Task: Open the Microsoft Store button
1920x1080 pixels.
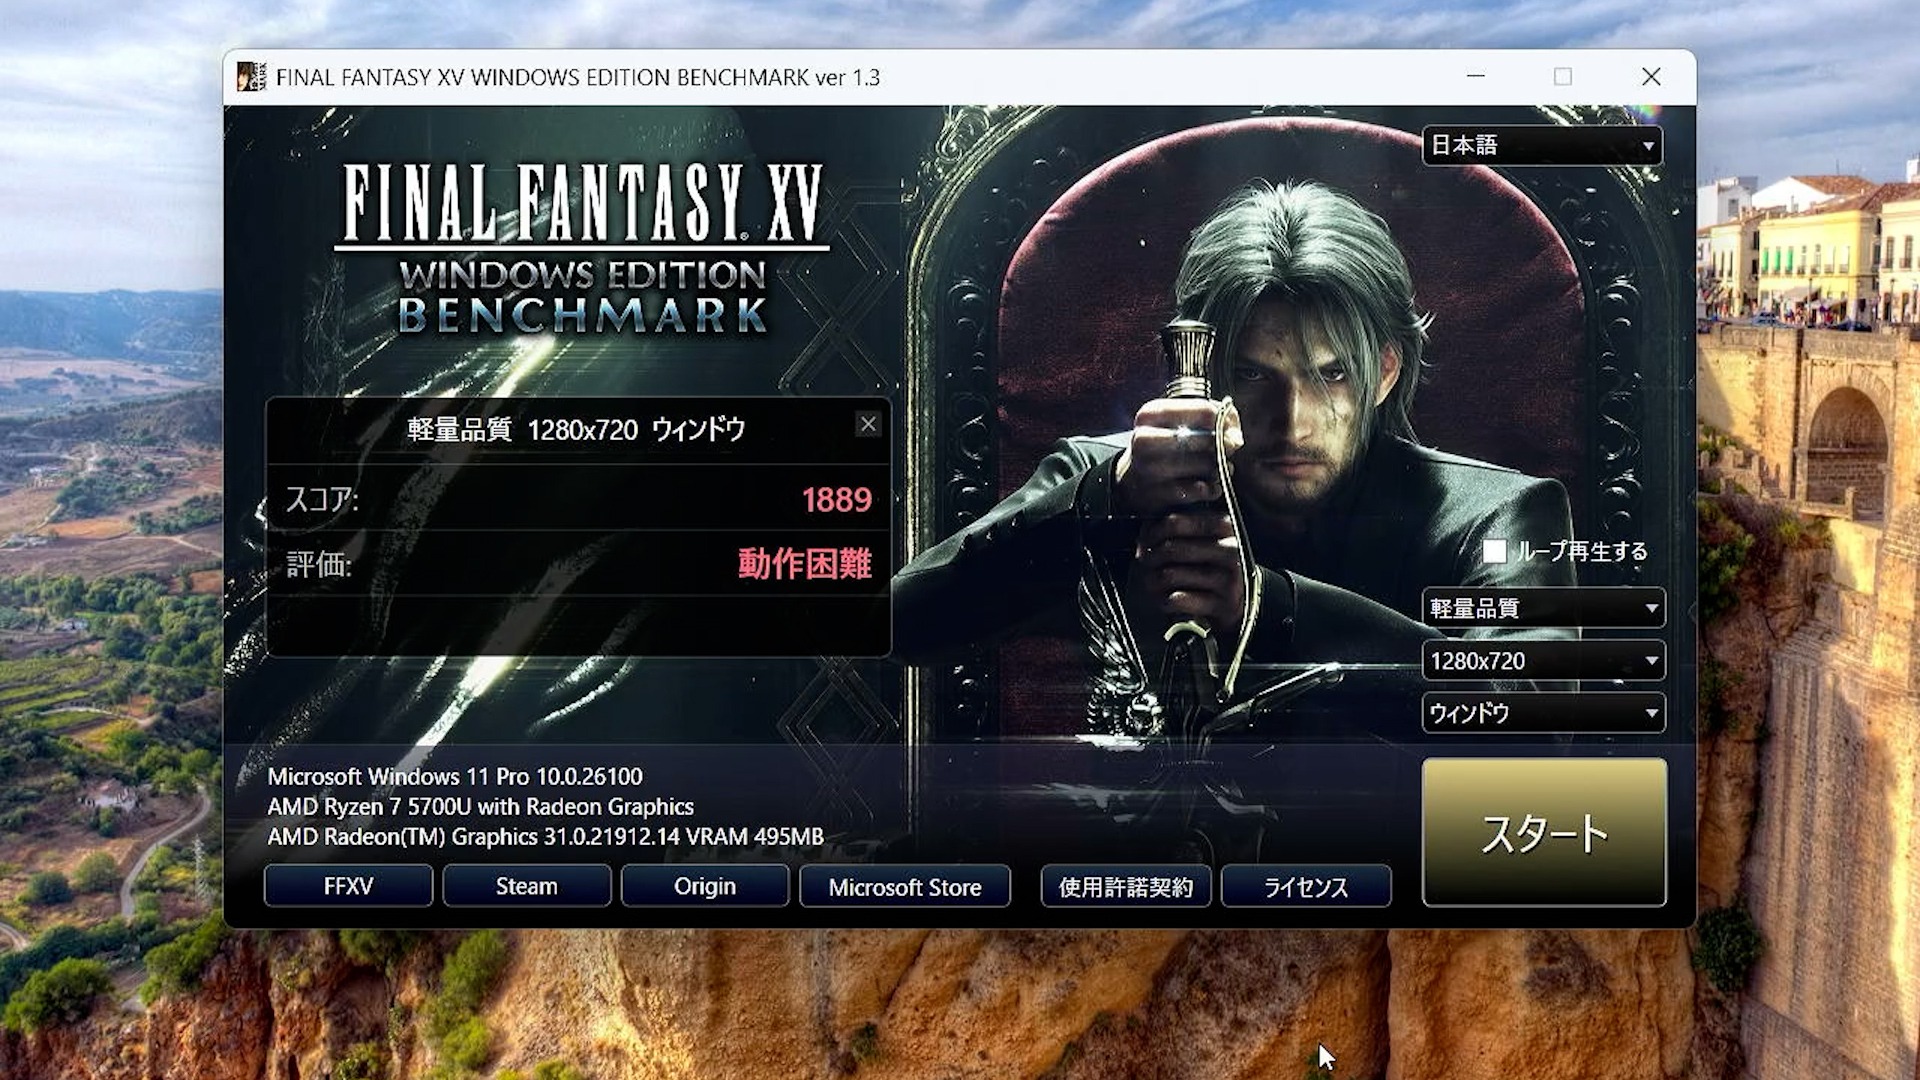Action: click(x=904, y=886)
